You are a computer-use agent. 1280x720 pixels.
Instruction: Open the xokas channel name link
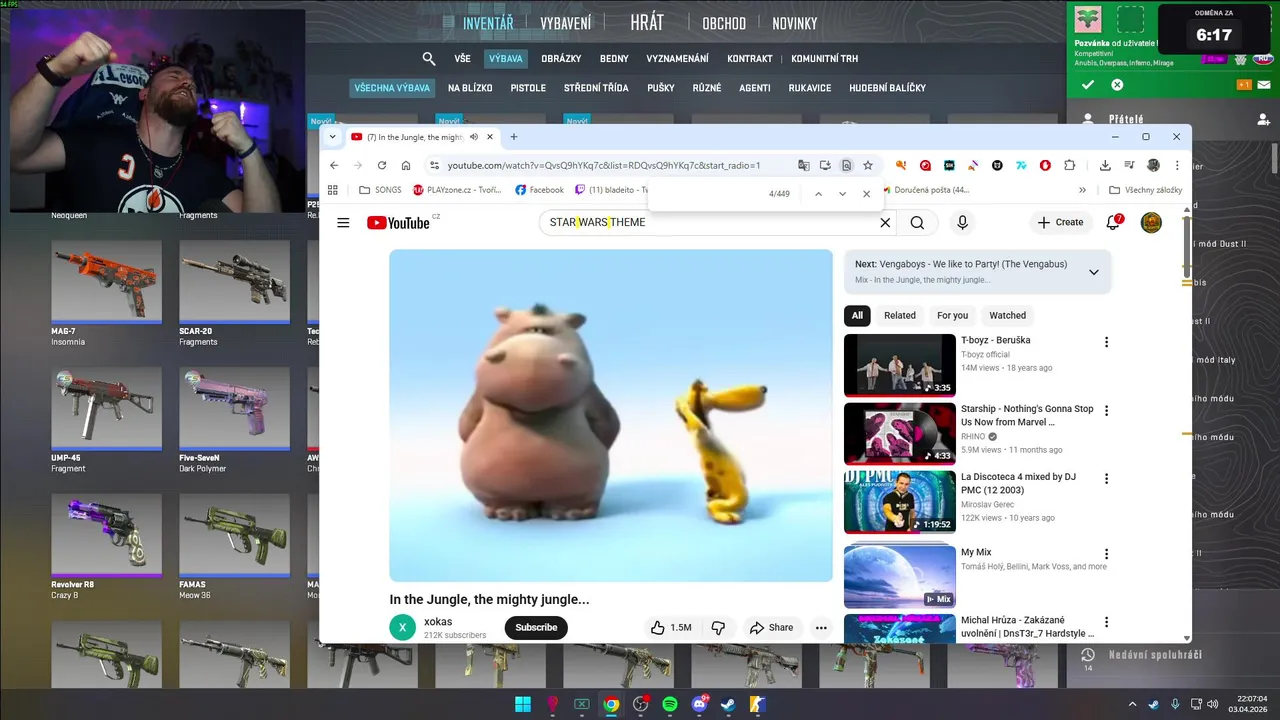coord(438,622)
